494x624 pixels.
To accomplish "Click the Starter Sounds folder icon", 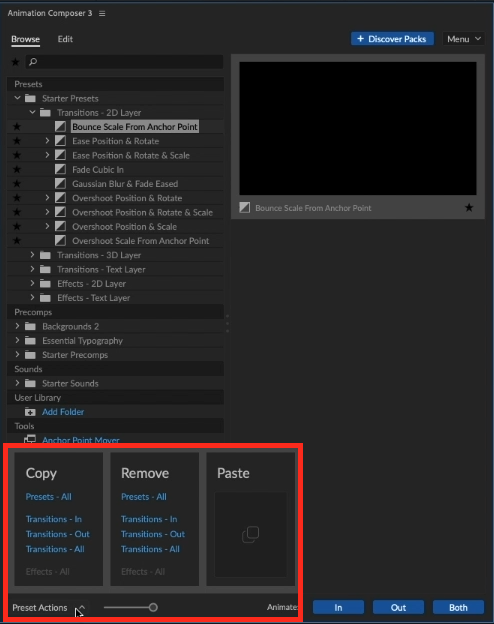I will click(30, 383).
